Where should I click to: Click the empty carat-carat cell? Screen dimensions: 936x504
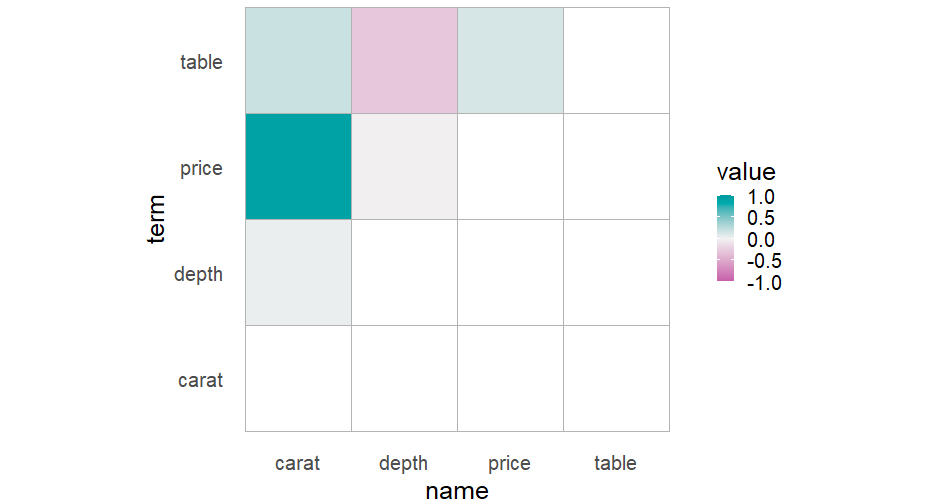(x=298, y=378)
